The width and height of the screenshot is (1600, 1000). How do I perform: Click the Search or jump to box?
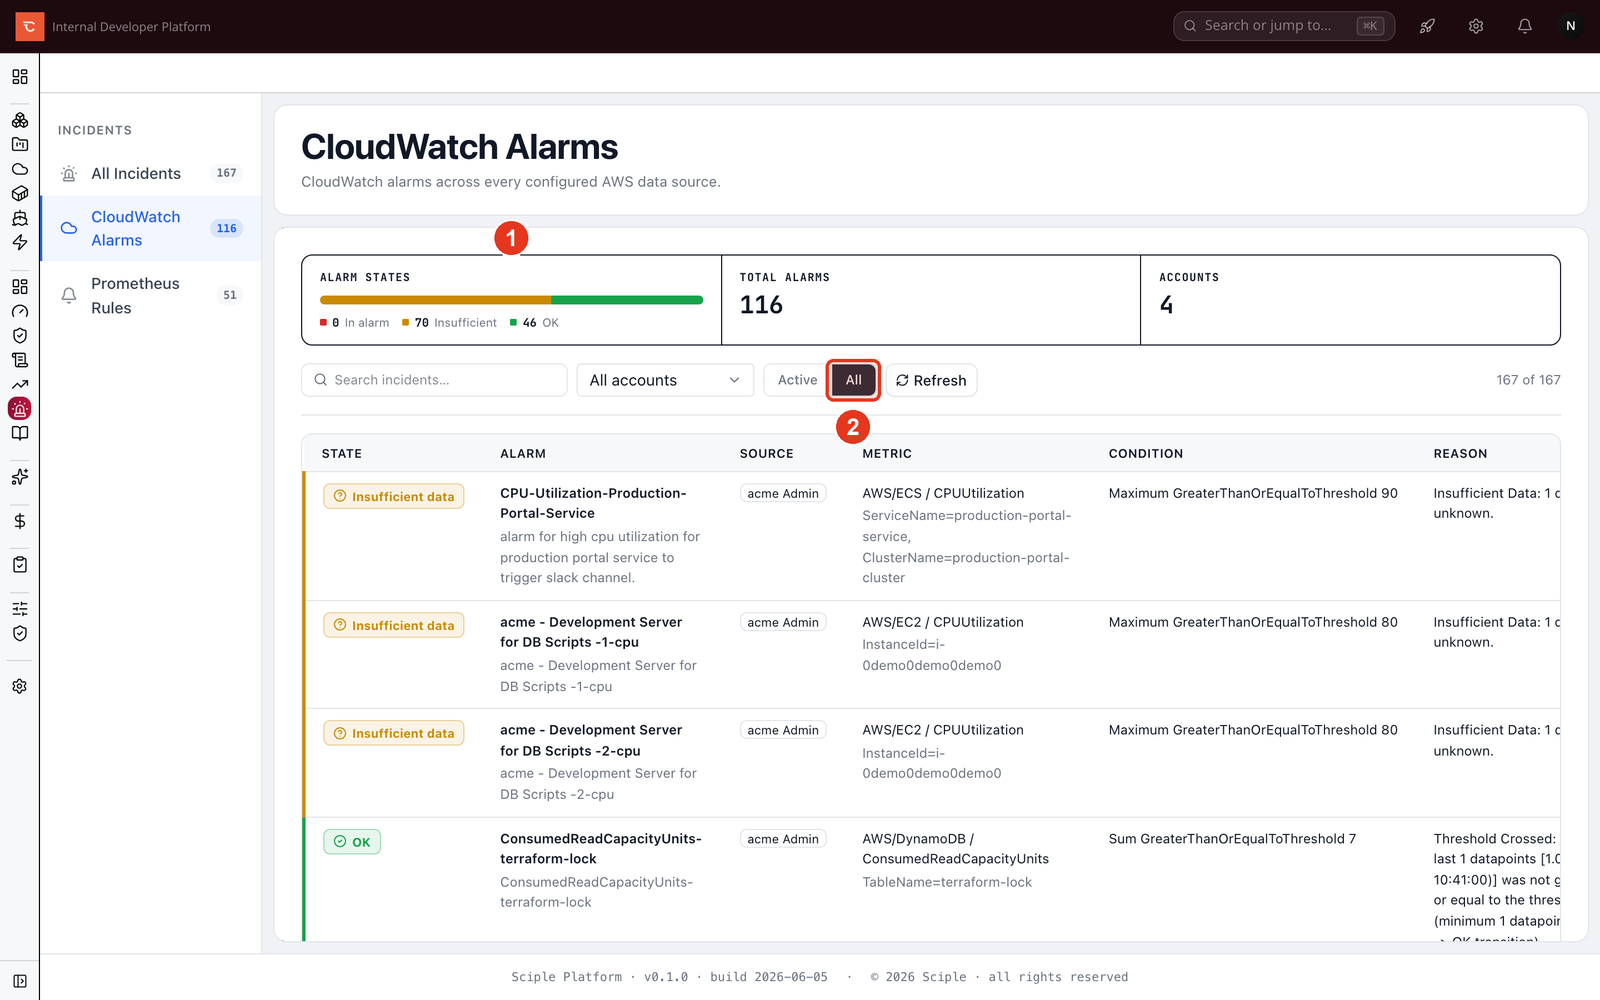[x=1283, y=26]
